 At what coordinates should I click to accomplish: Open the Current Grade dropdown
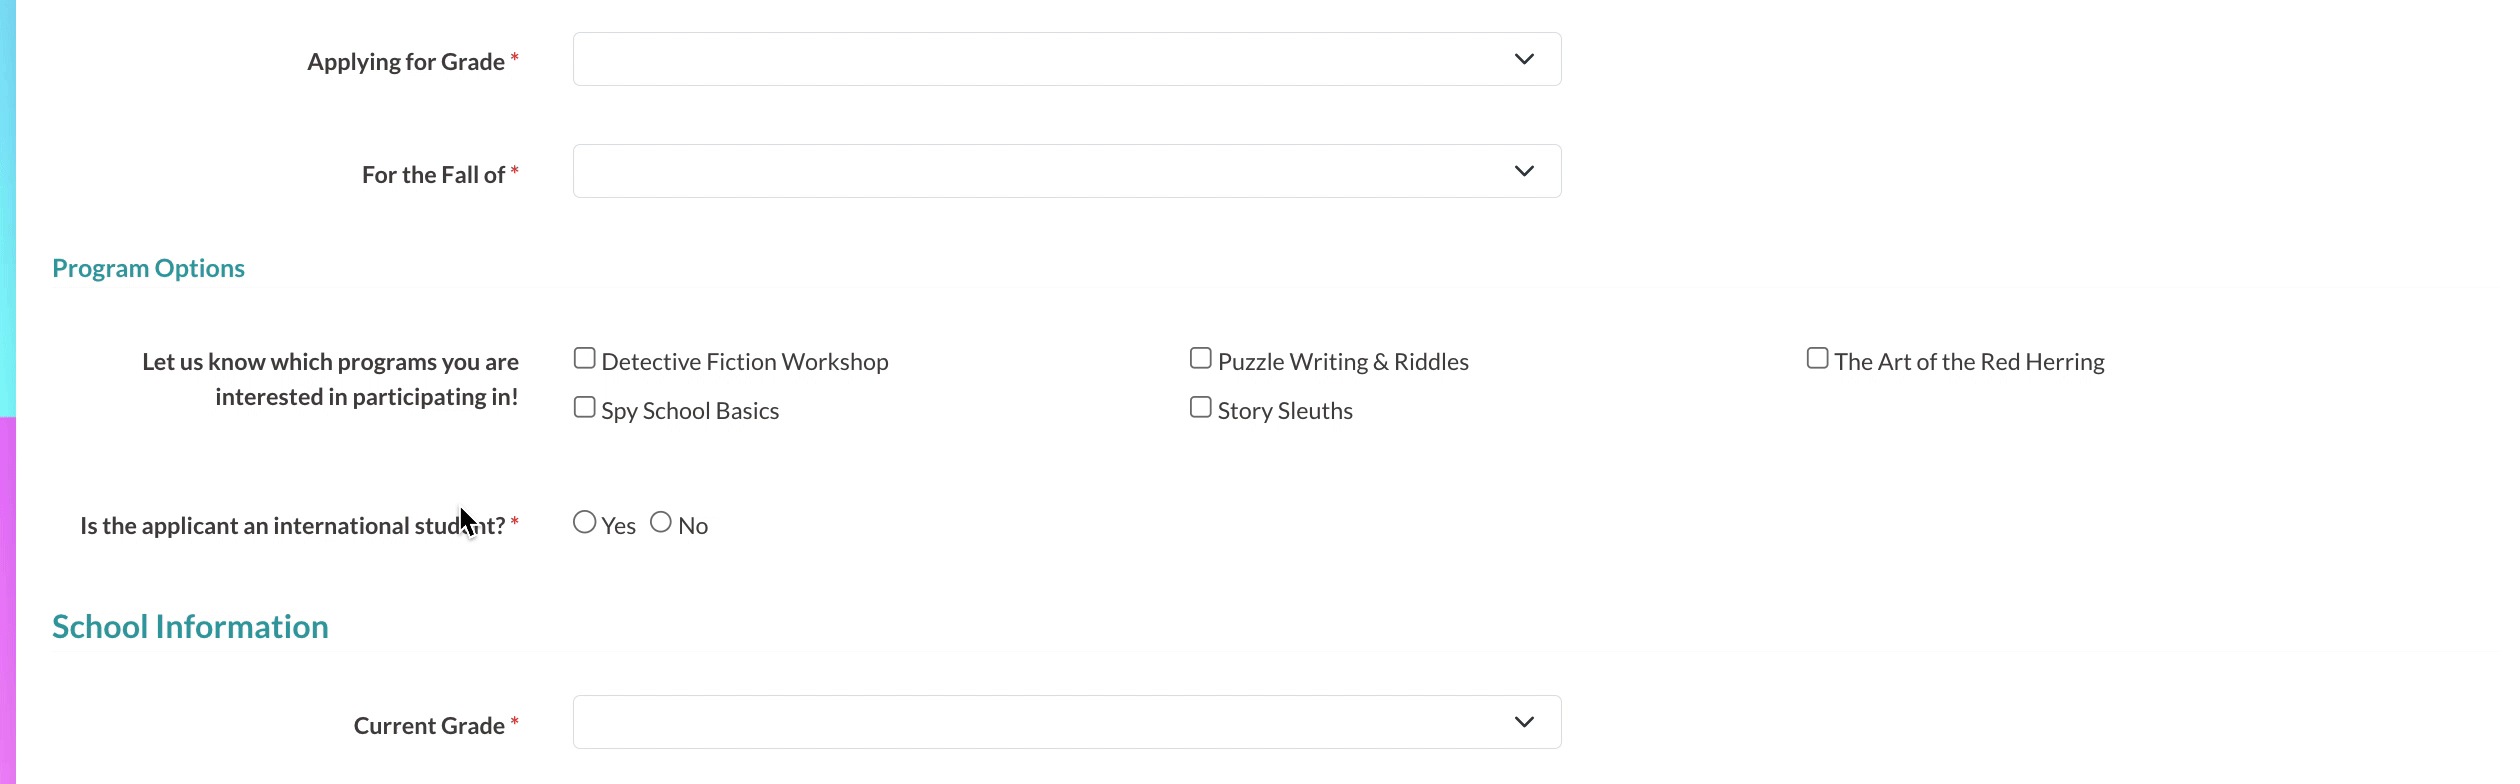pos(1066,722)
